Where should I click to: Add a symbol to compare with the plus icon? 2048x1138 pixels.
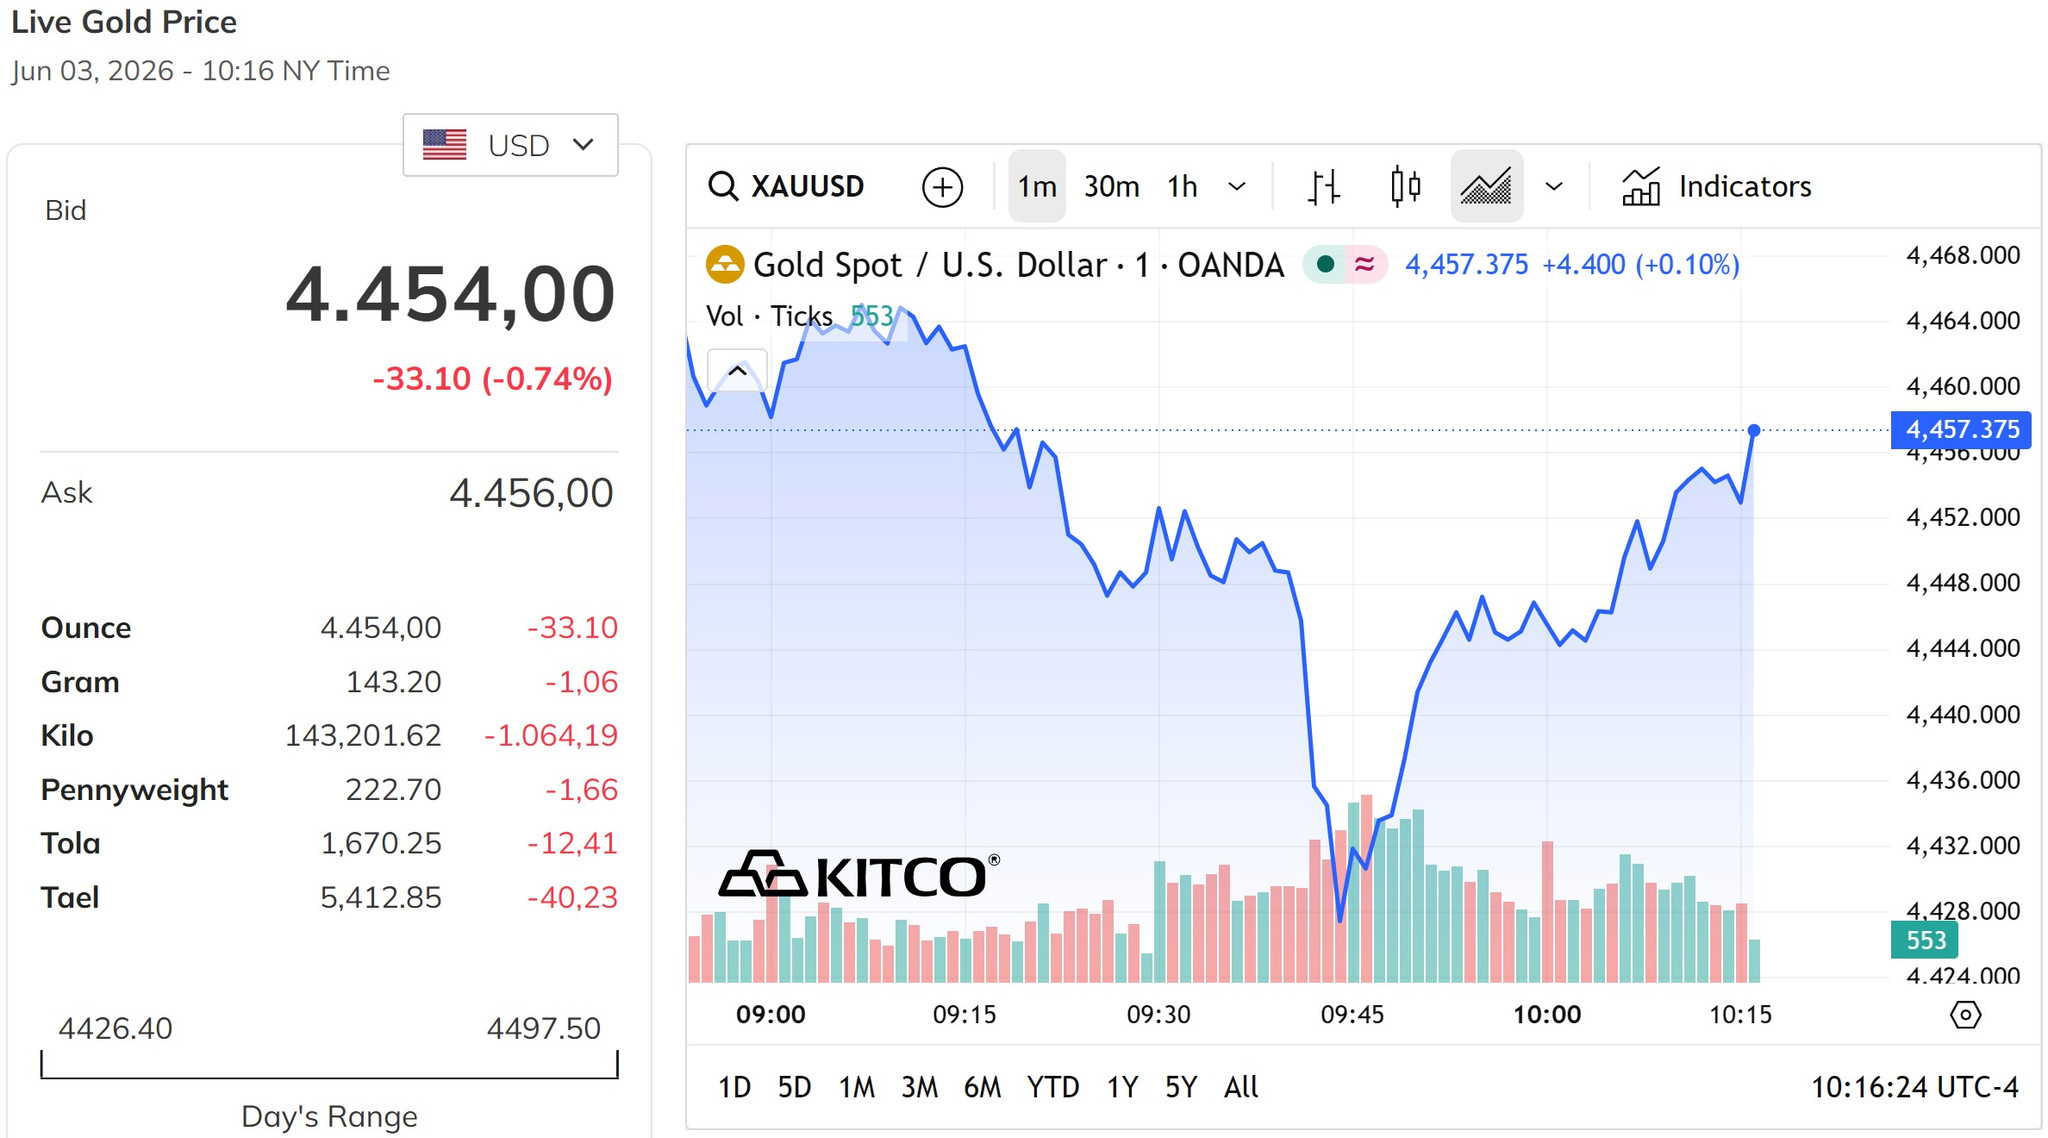coord(942,187)
